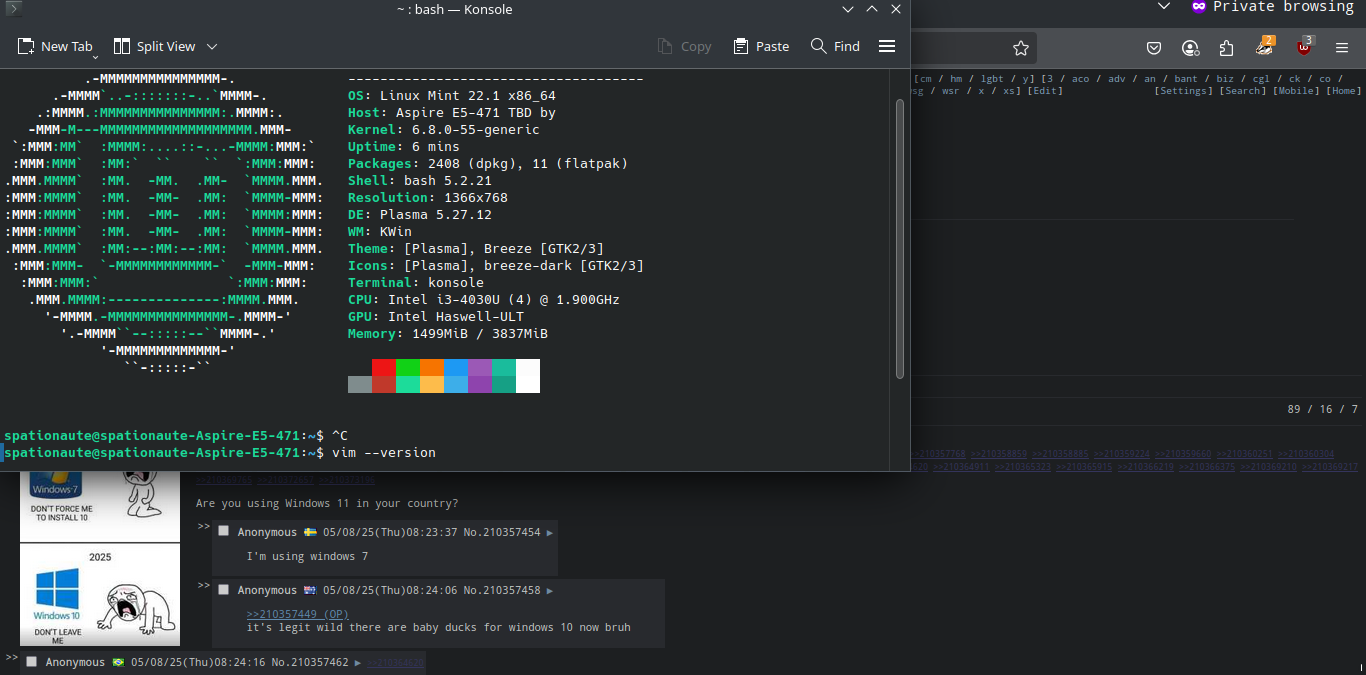The height and width of the screenshot is (675, 1366).
Task: Tick the checkbox for post No.210357462
Action: pos(32,662)
